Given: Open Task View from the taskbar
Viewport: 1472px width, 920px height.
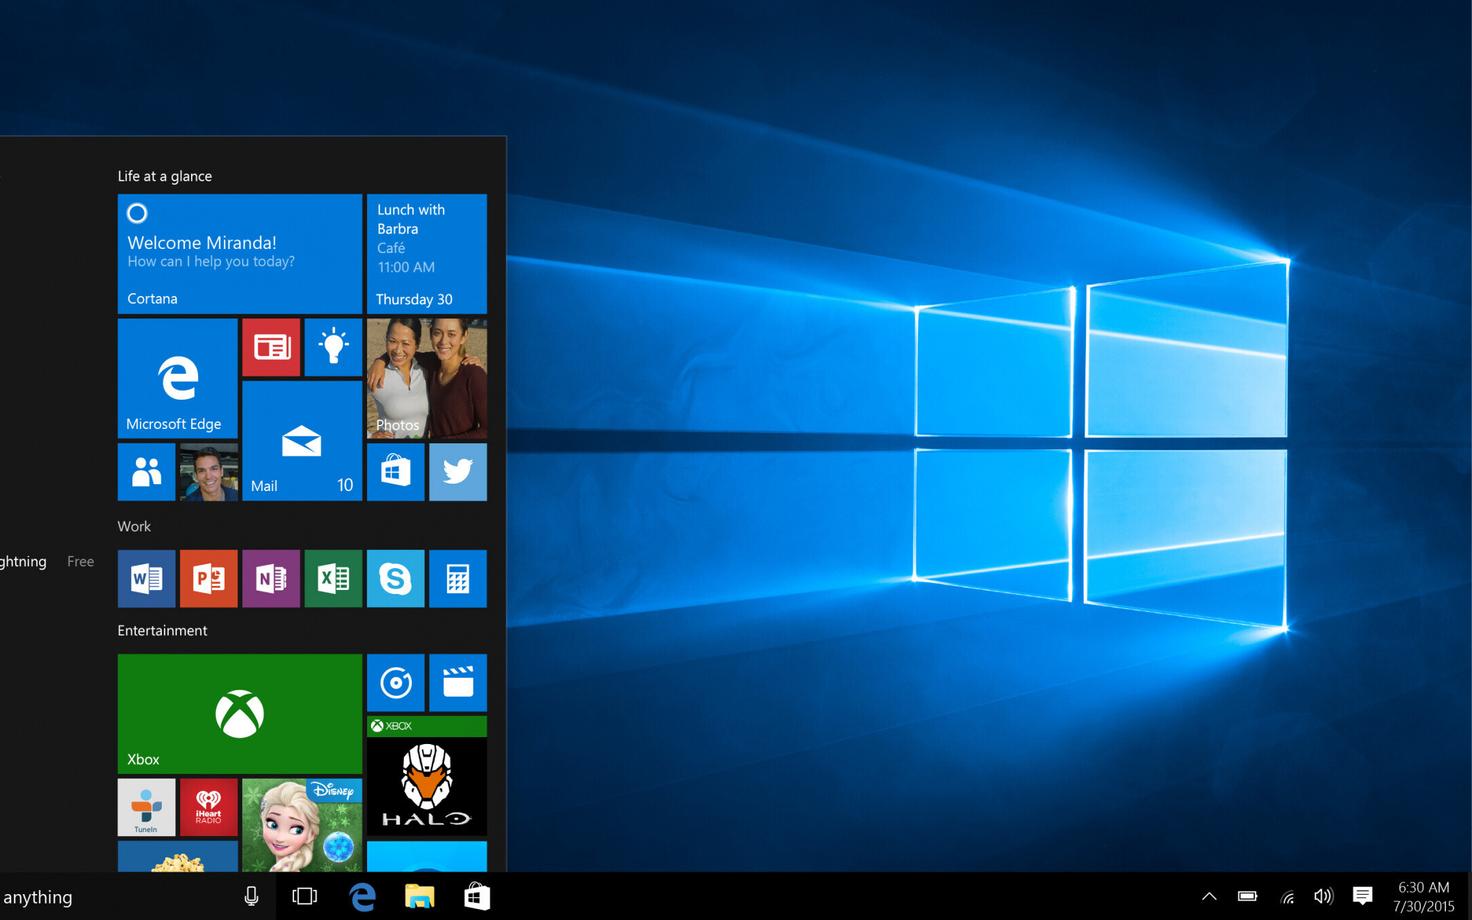Looking at the screenshot, I should pyautogui.click(x=304, y=897).
